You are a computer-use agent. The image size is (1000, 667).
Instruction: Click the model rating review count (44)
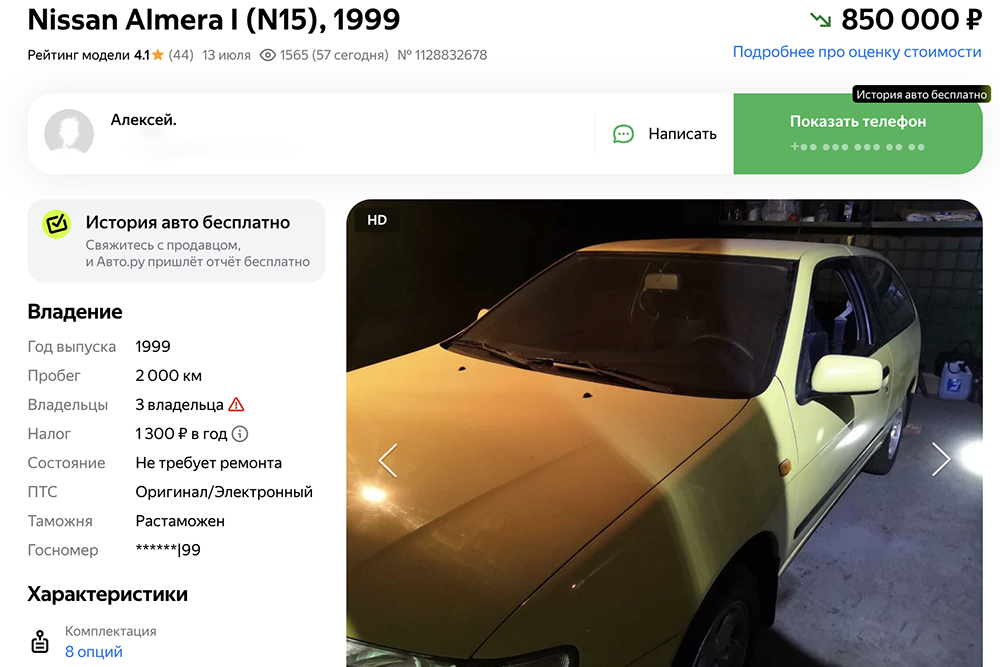click(181, 55)
